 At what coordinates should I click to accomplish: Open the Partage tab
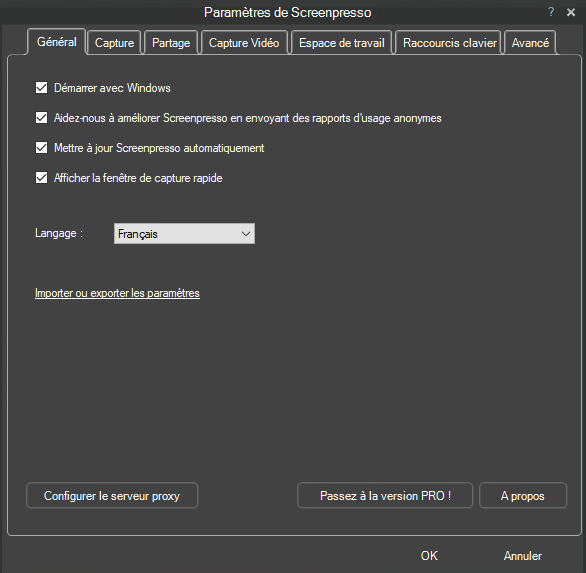click(x=171, y=43)
